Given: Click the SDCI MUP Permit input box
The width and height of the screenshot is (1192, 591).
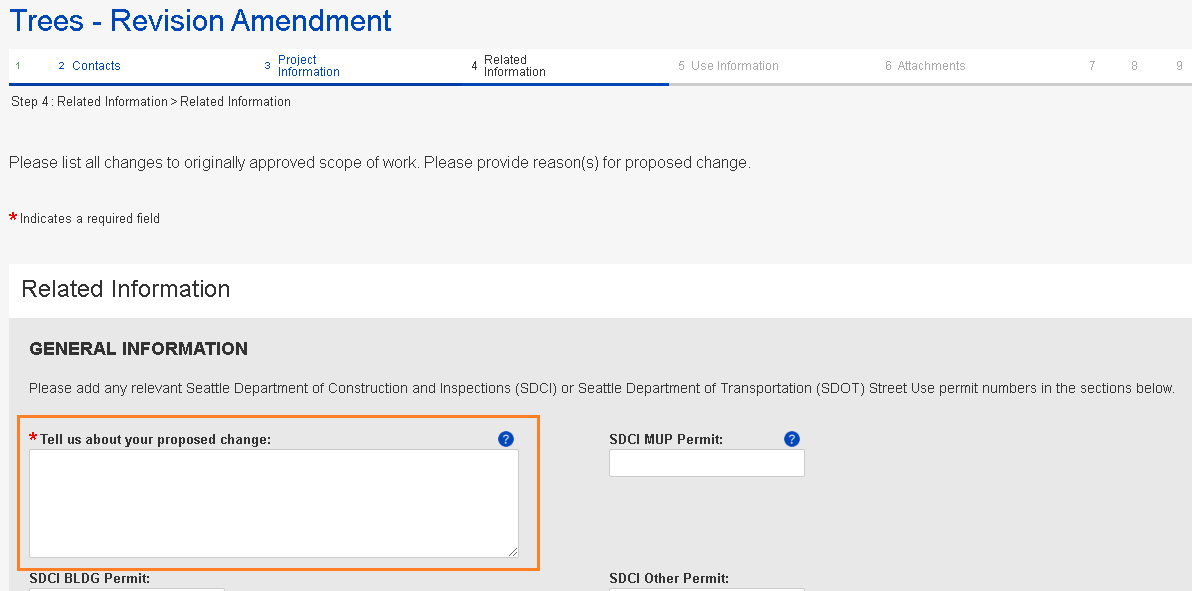Looking at the screenshot, I should tap(706, 463).
